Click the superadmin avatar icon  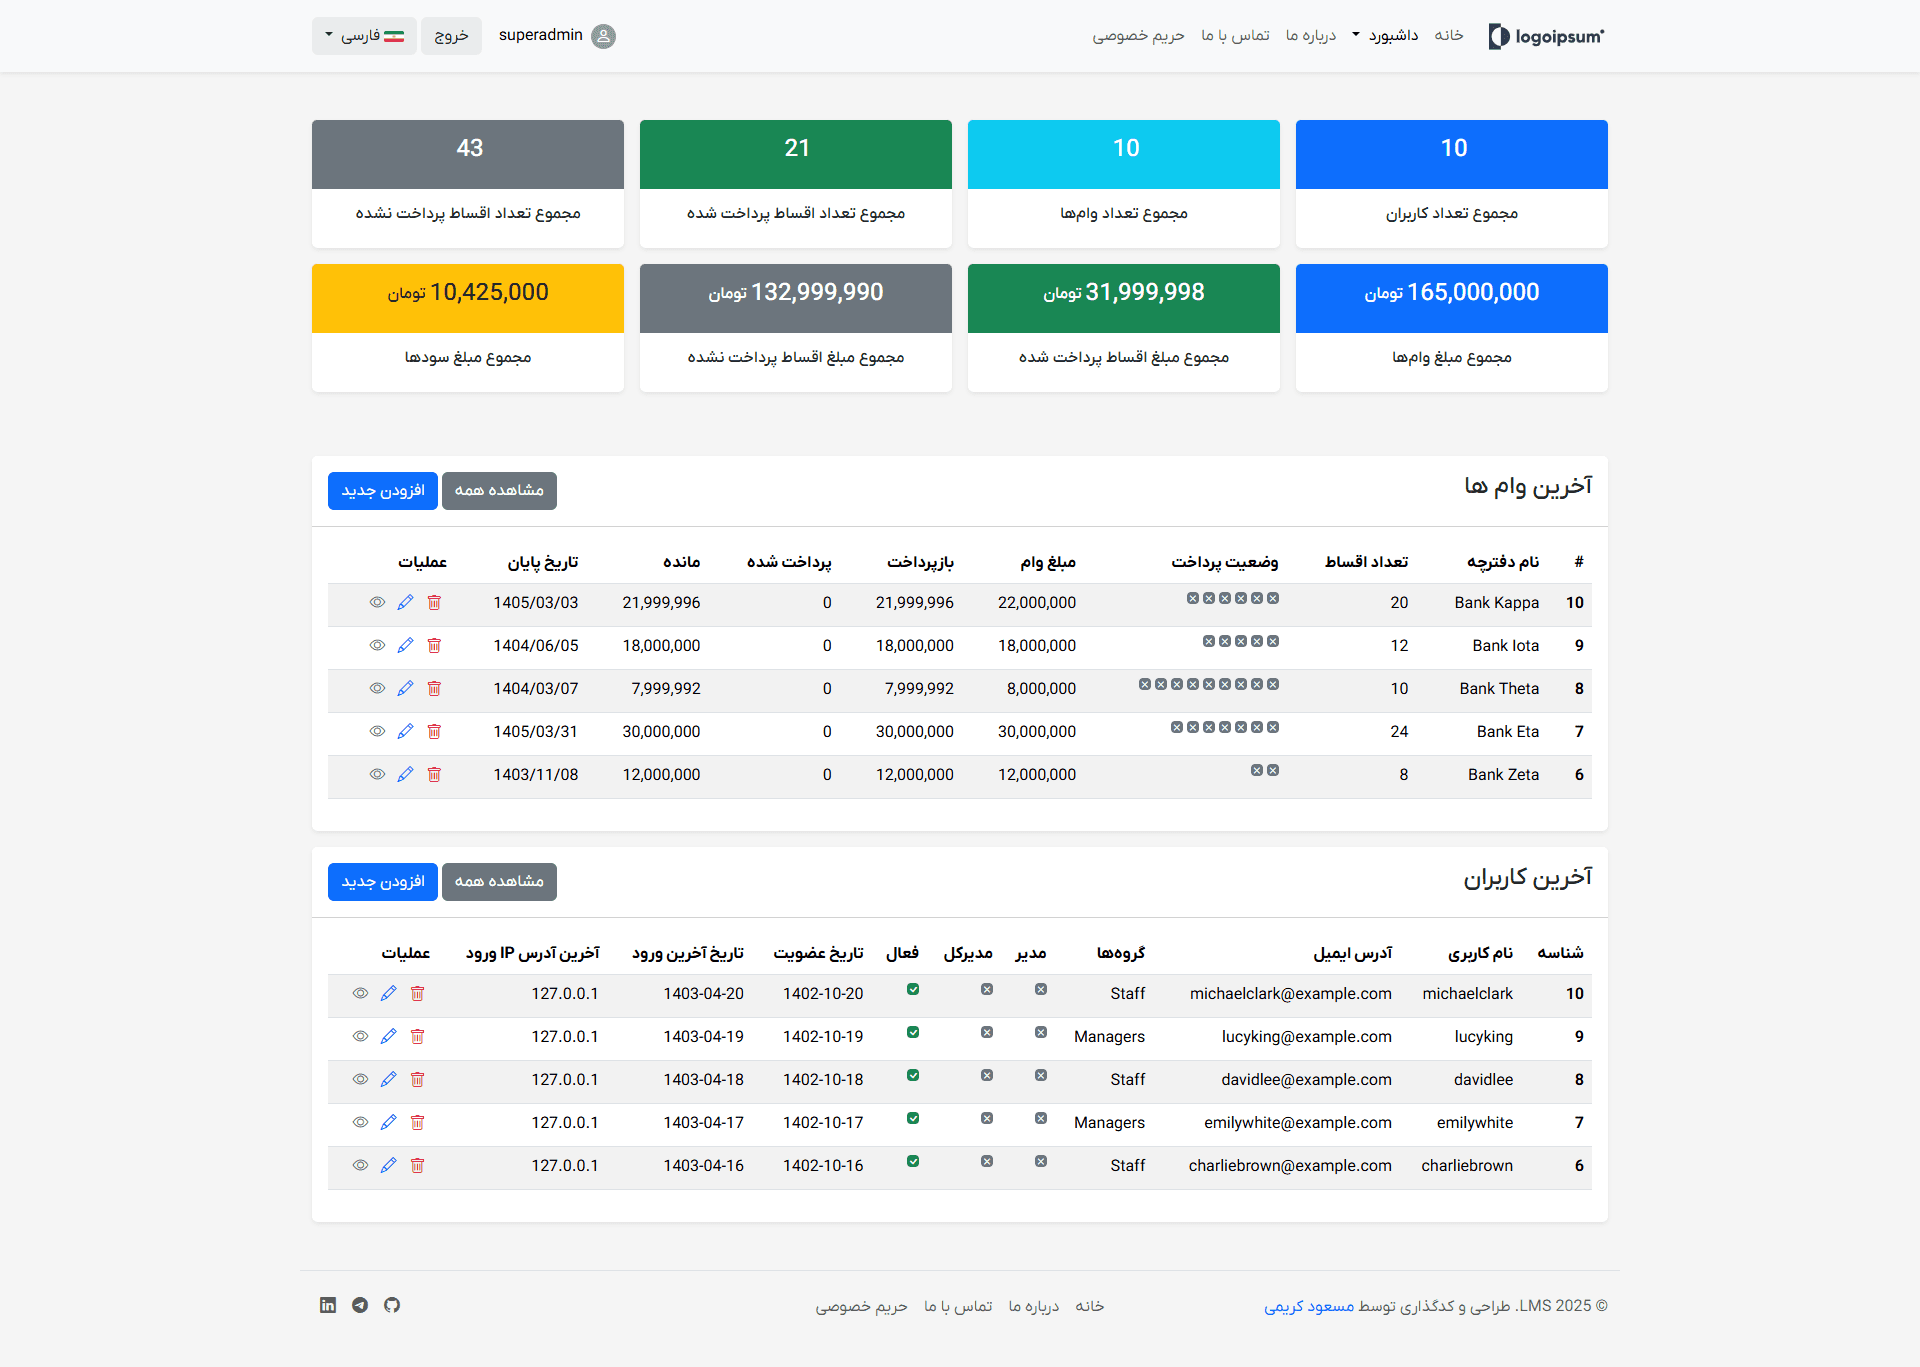coord(603,36)
